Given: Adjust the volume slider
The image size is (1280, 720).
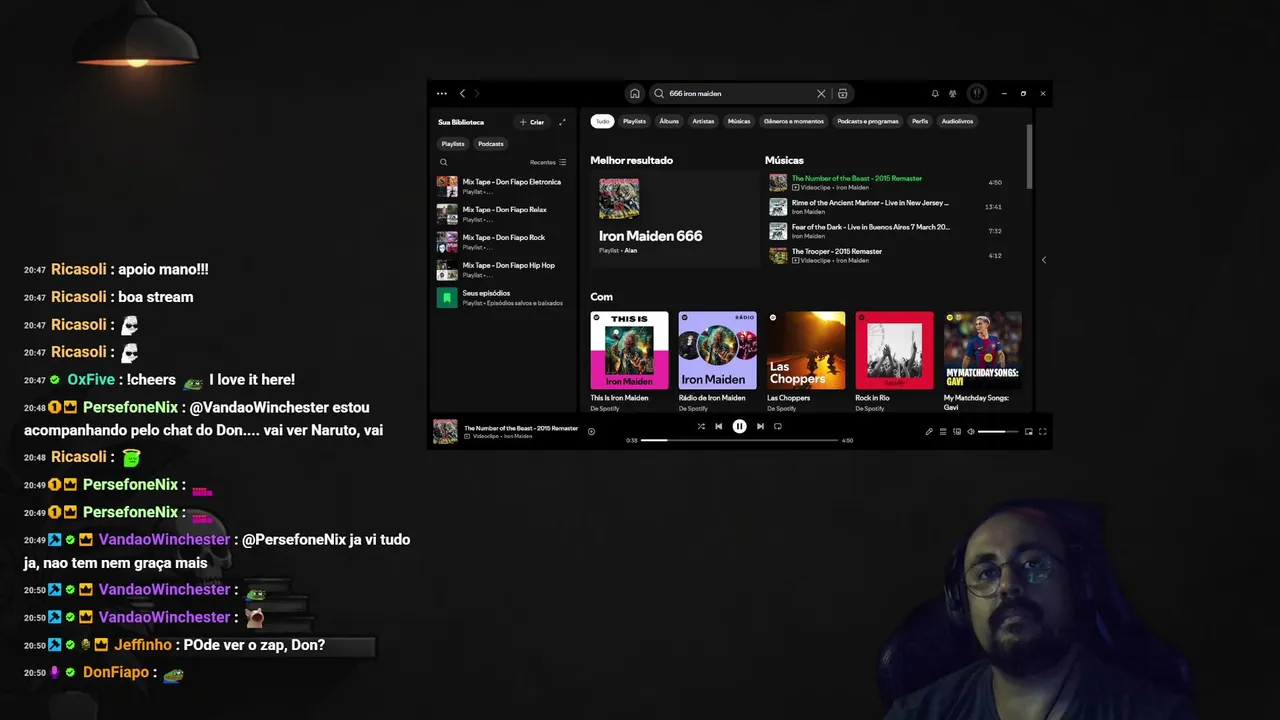Looking at the screenshot, I should [998, 432].
